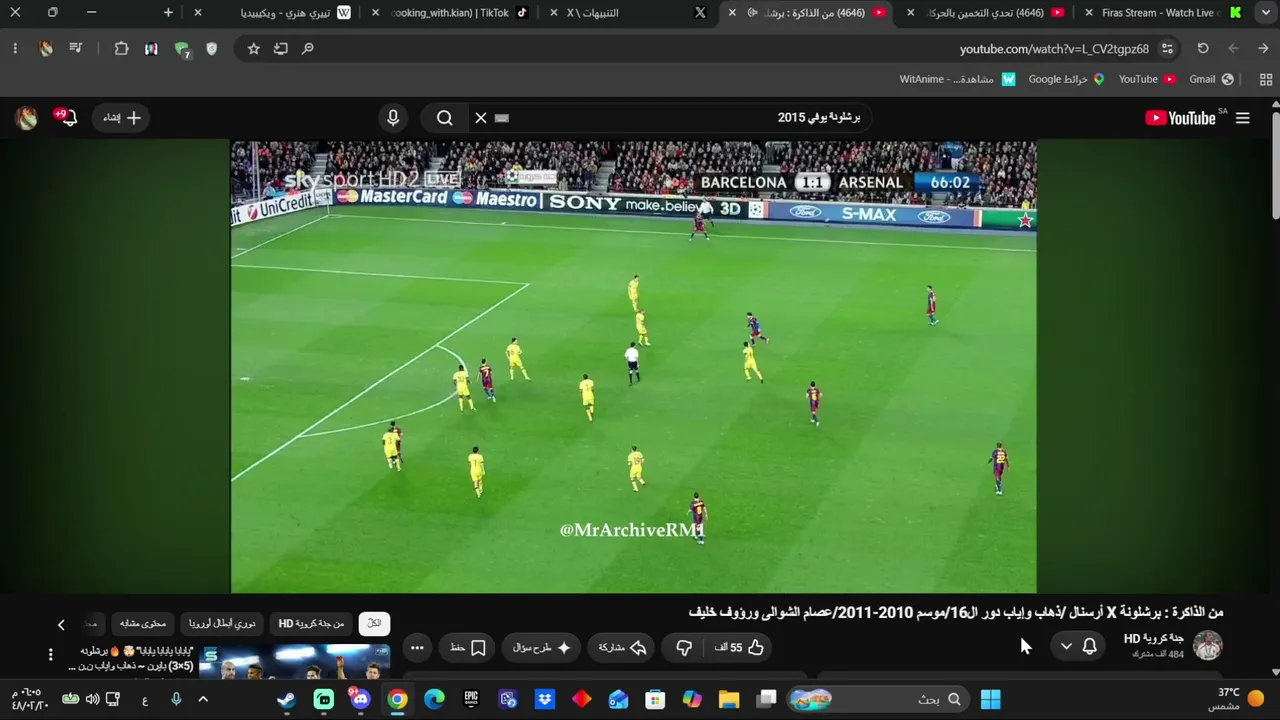This screenshot has height=720, width=1280.
Task: Select the من جدة كروية HD chip
Action: pos(311,624)
